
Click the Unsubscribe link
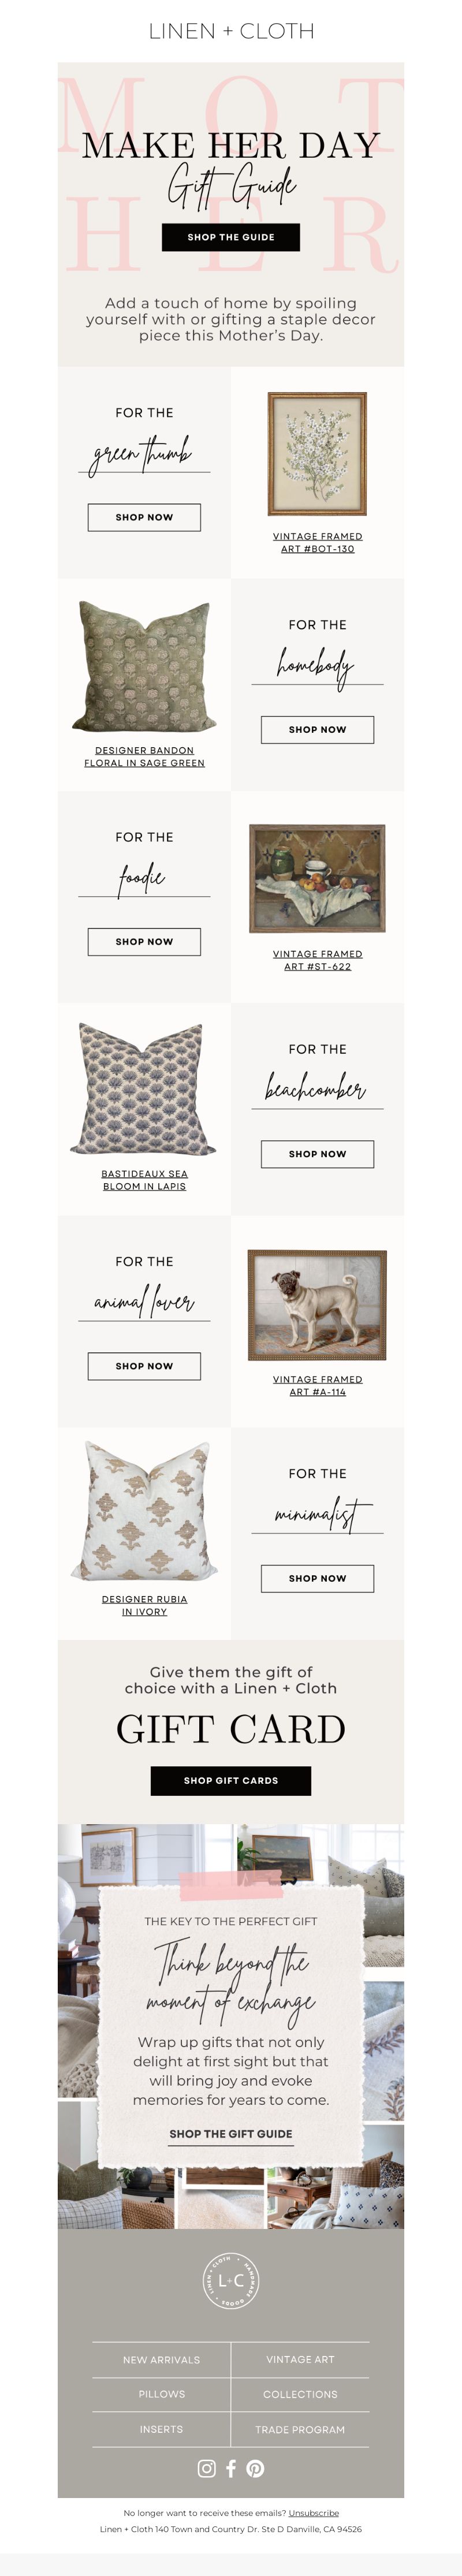314,2513
